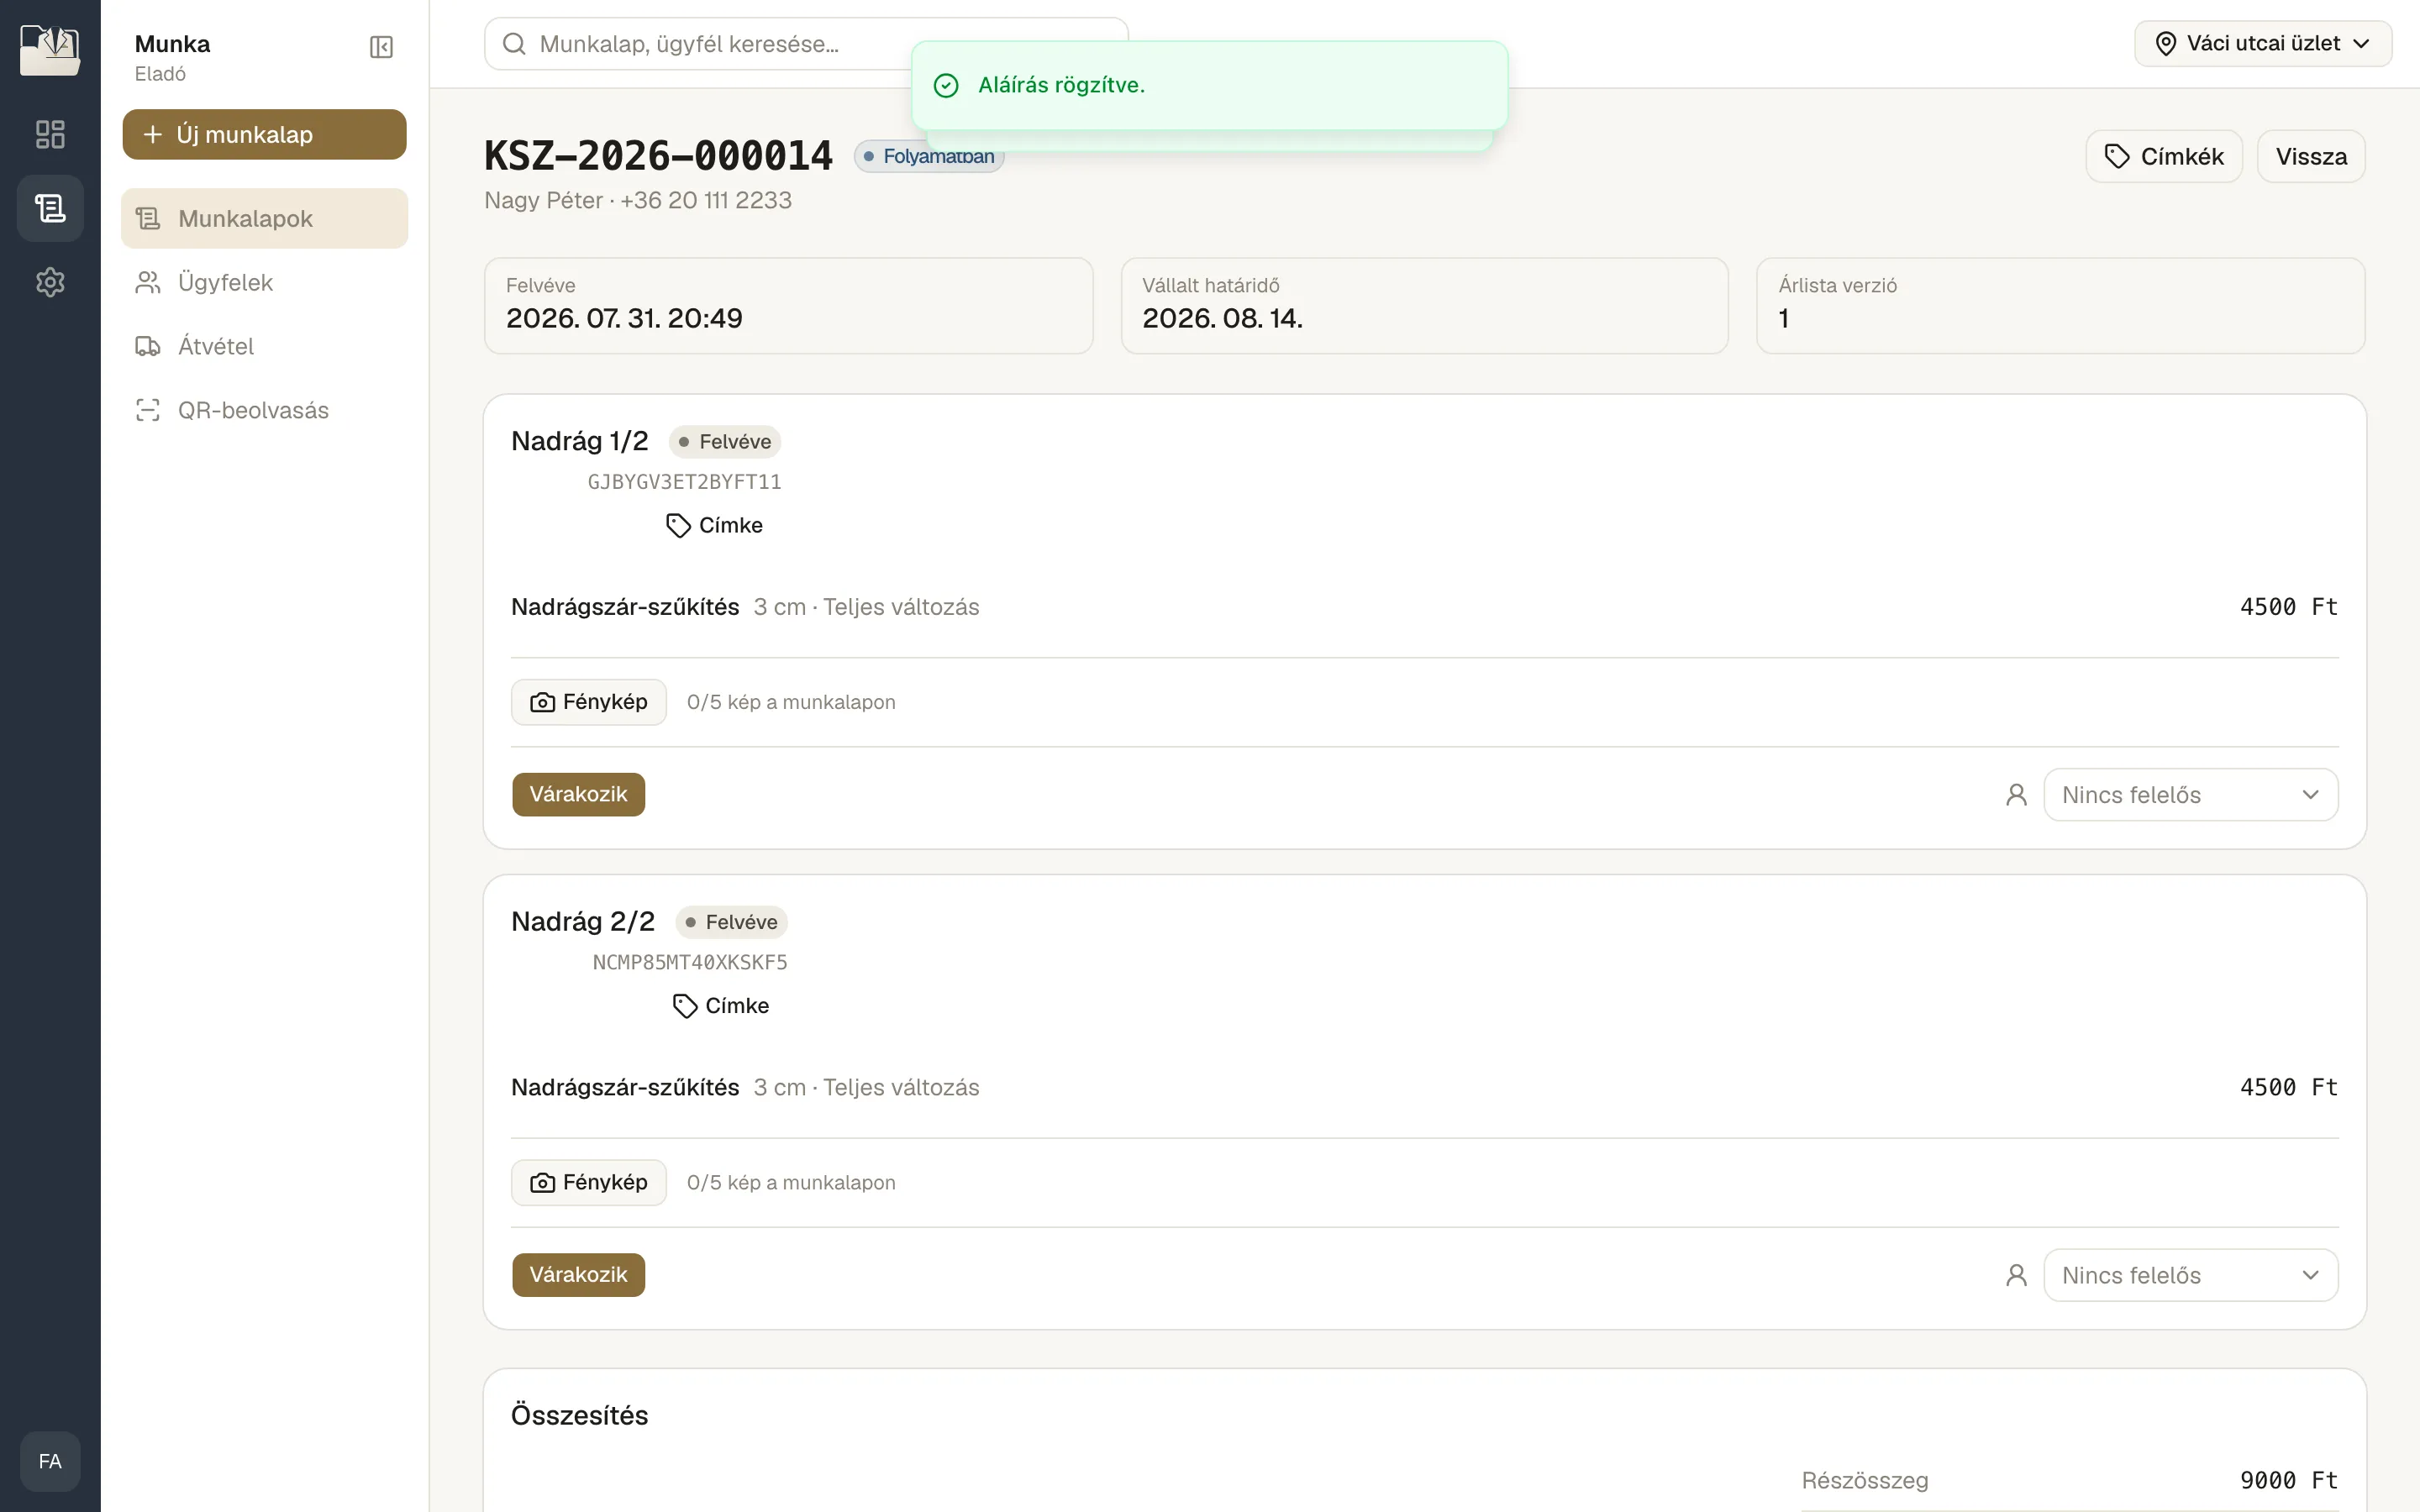Add a Címke tag to Nadrág 1/2
Image resolution: width=2420 pixels, height=1512 pixels.
pos(715,525)
